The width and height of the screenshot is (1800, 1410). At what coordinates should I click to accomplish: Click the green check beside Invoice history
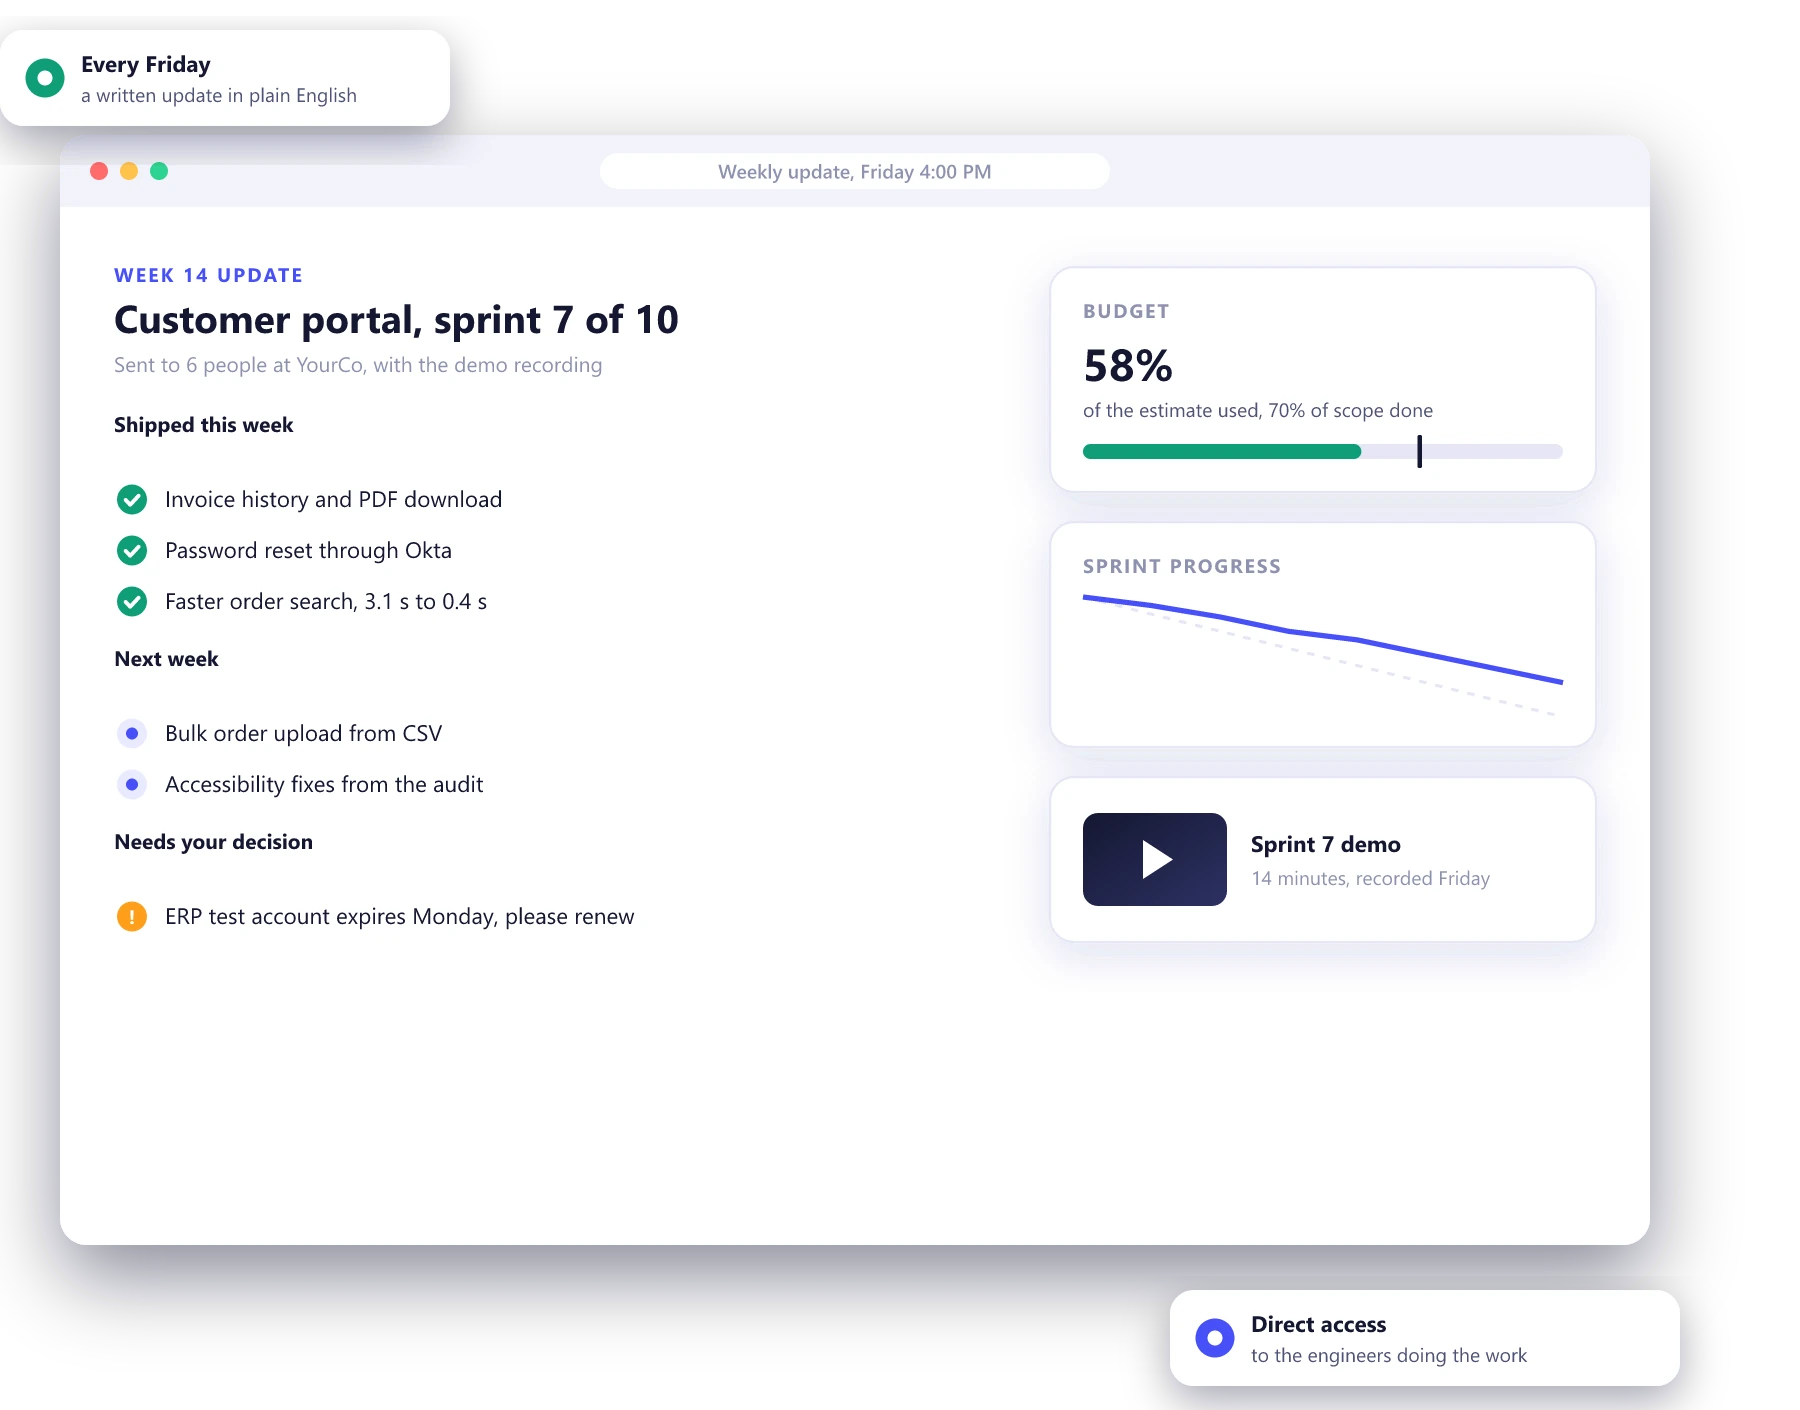[132, 499]
